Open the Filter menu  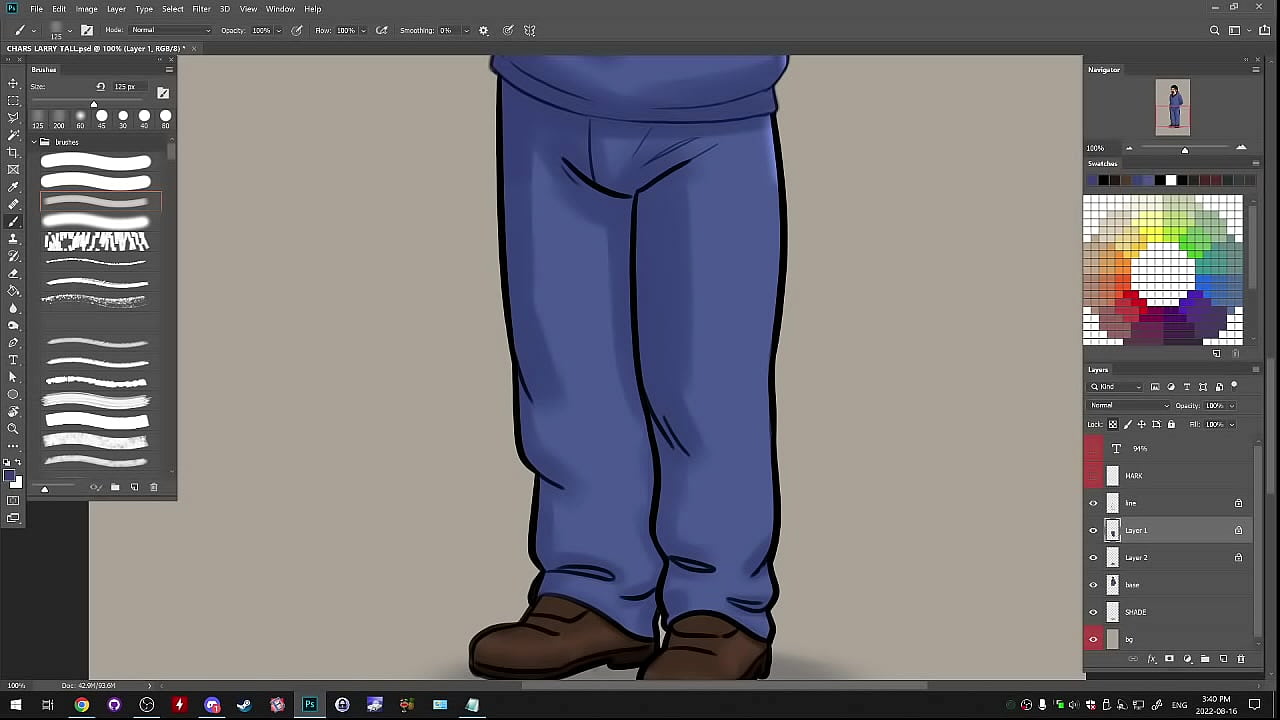pyautogui.click(x=201, y=9)
